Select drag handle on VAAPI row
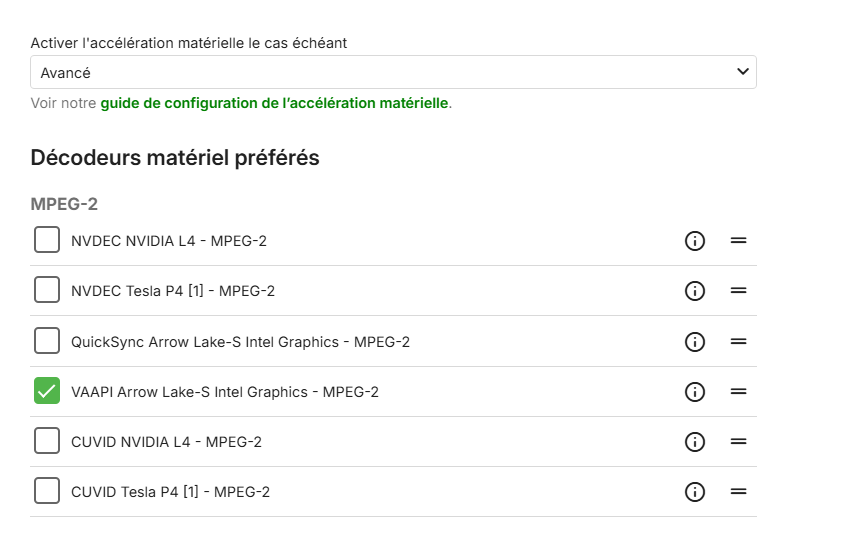Viewport: 854px width, 539px height. pos(739,391)
